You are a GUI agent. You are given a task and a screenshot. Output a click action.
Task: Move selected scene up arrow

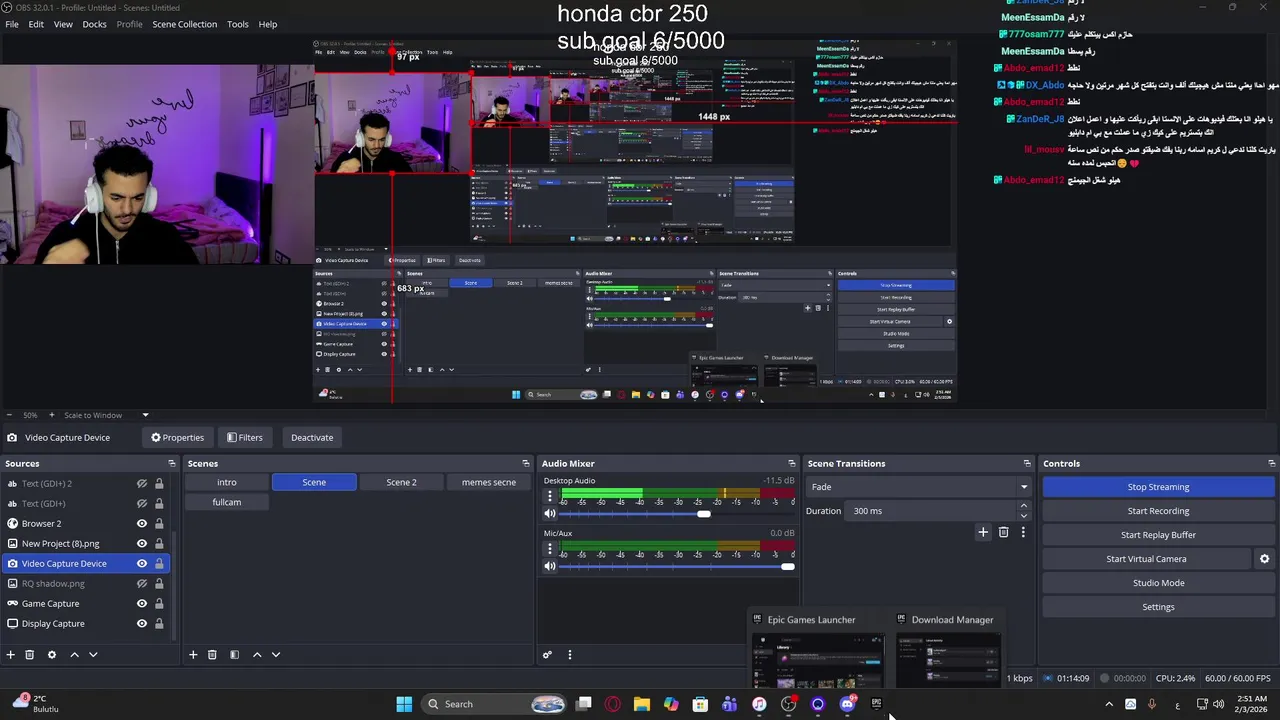(257, 655)
